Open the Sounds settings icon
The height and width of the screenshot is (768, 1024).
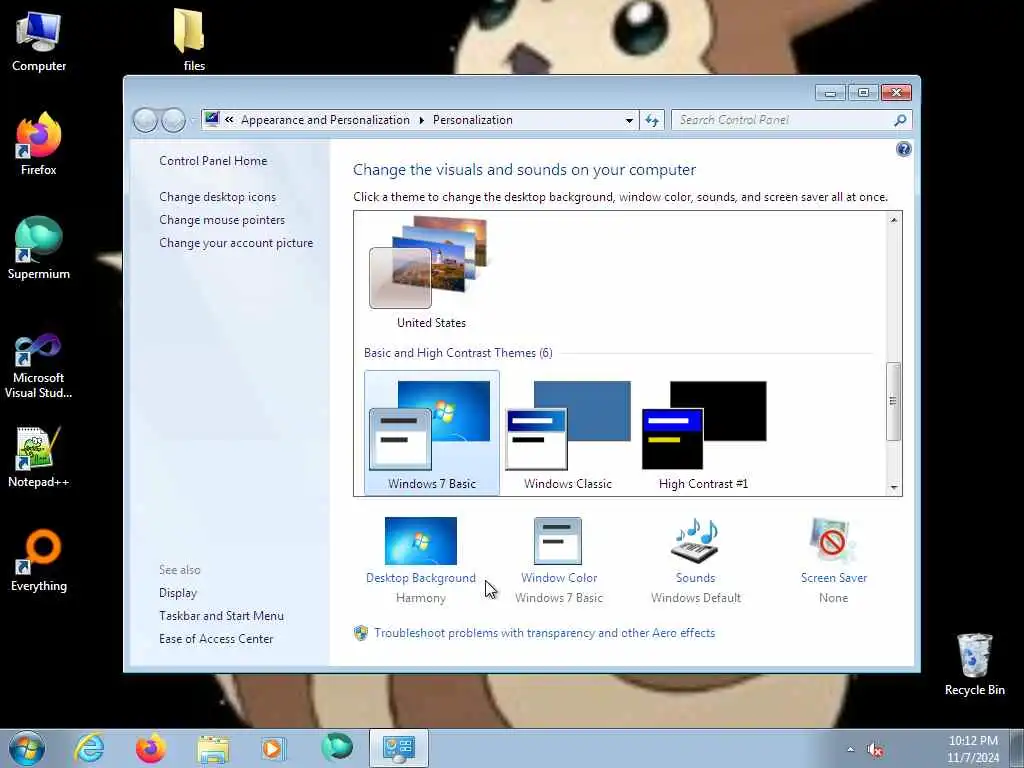coord(695,541)
